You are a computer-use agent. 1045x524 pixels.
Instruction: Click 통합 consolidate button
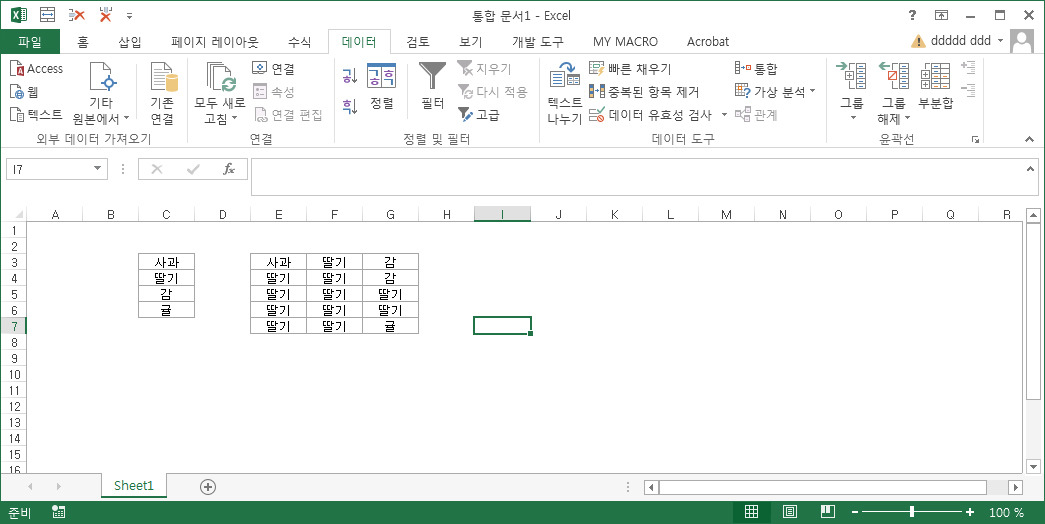pos(756,69)
